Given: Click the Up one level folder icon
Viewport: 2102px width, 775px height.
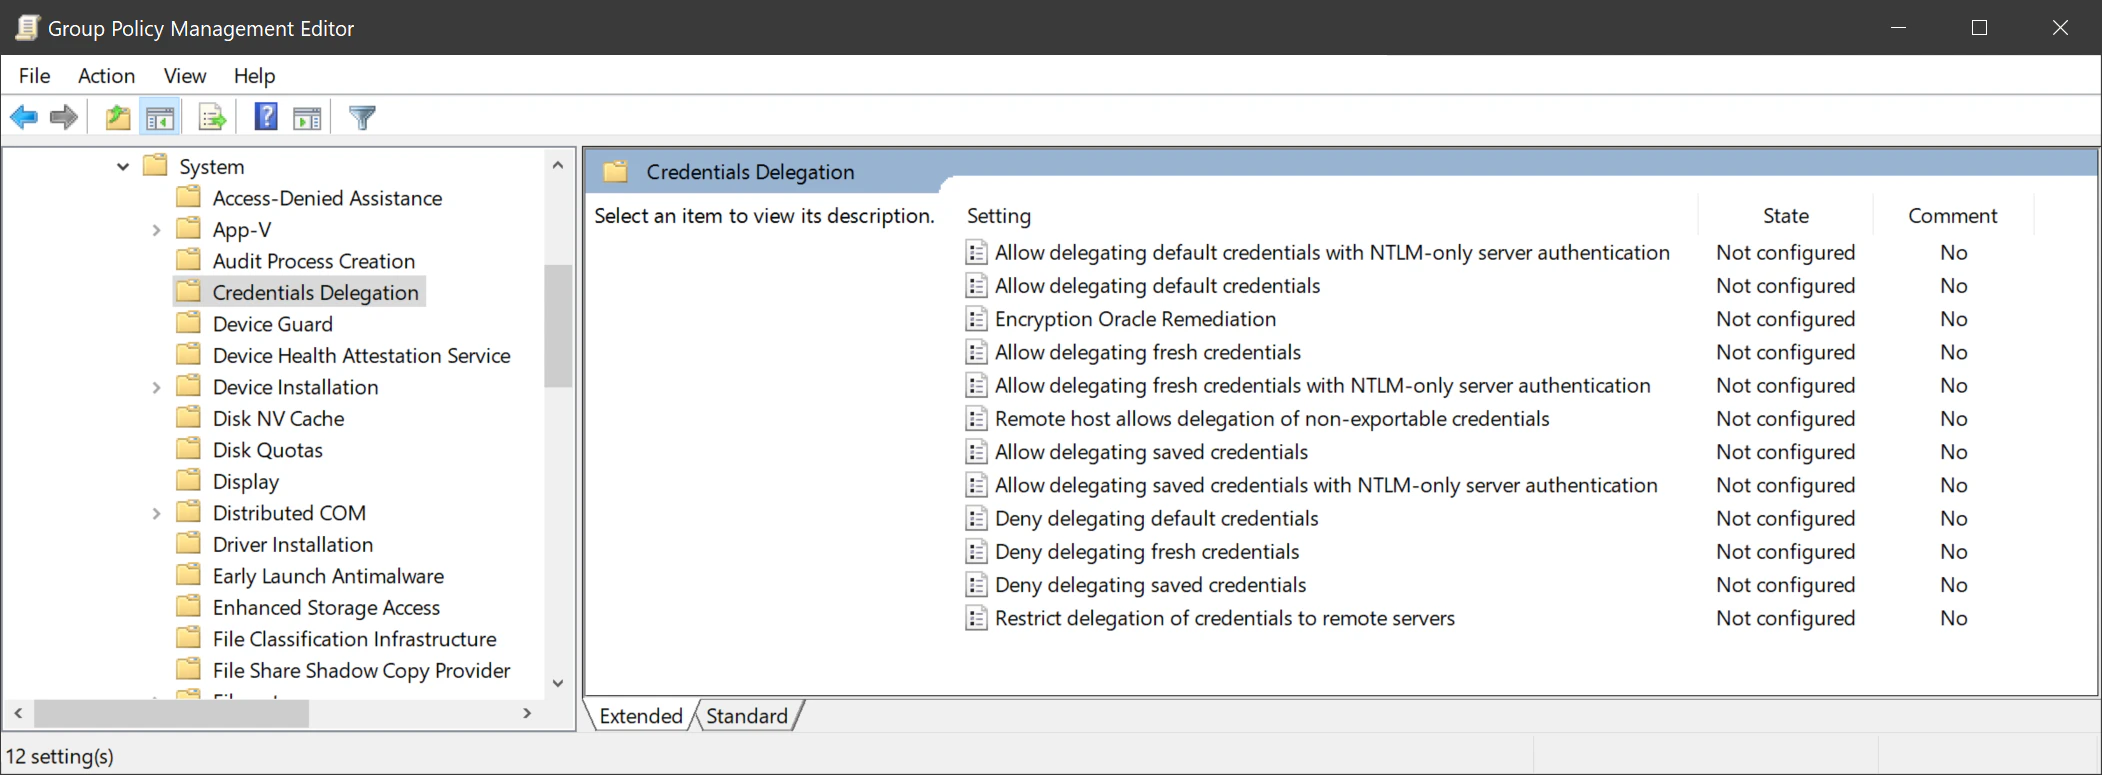Looking at the screenshot, I should tap(118, 118).
